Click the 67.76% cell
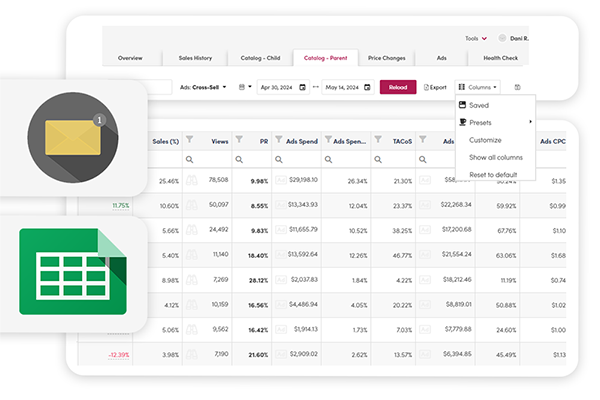The width and height of the screenshot is (600, 400). click(506, 231)
